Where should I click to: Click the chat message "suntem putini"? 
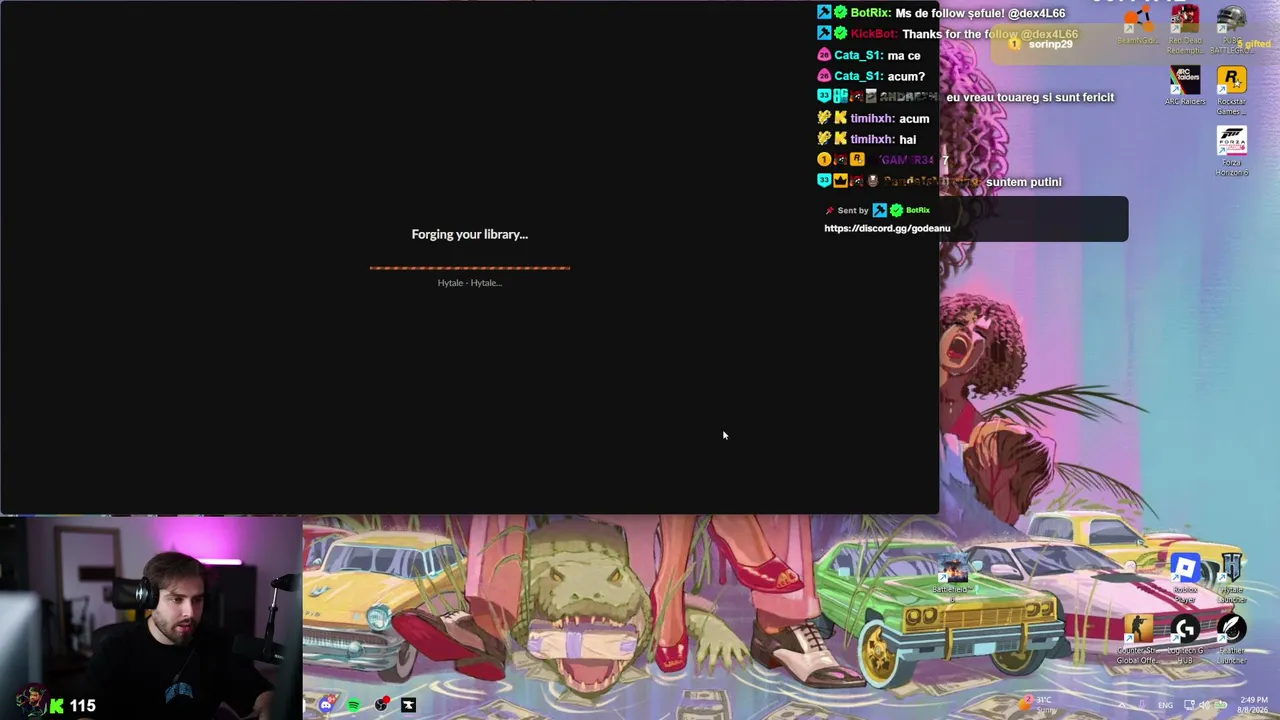tap(1024, 181)
